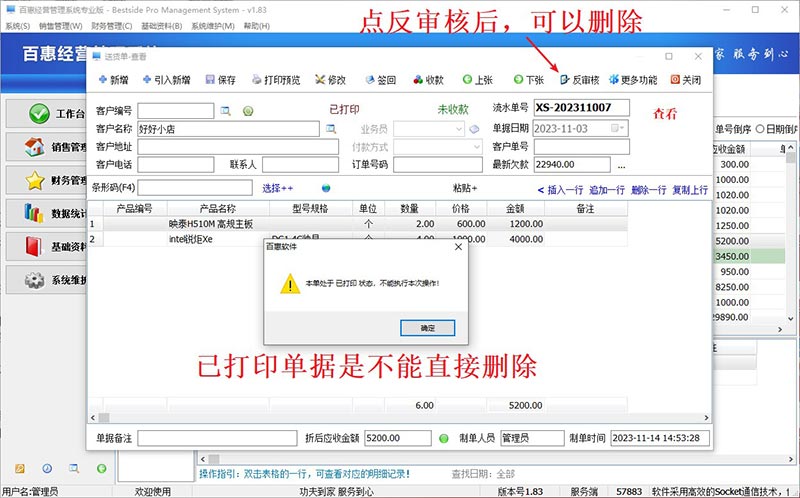Close the 百惠软件 warning dialog
Image resolution: width=800 pixels, height=498 pixels.
click(458, 247)
